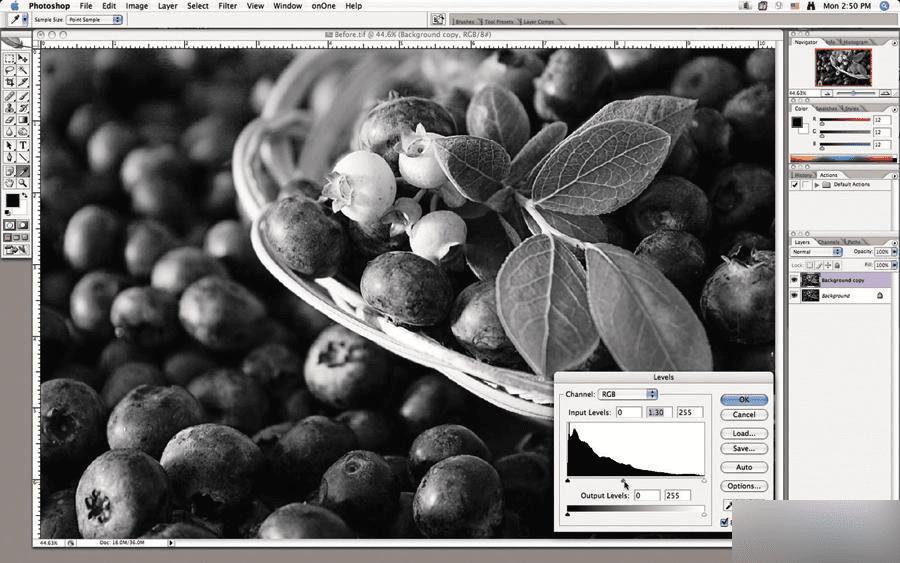Screen dimensions: 900x563
Task: Open the onOne menu
Action: click(324, 6)
